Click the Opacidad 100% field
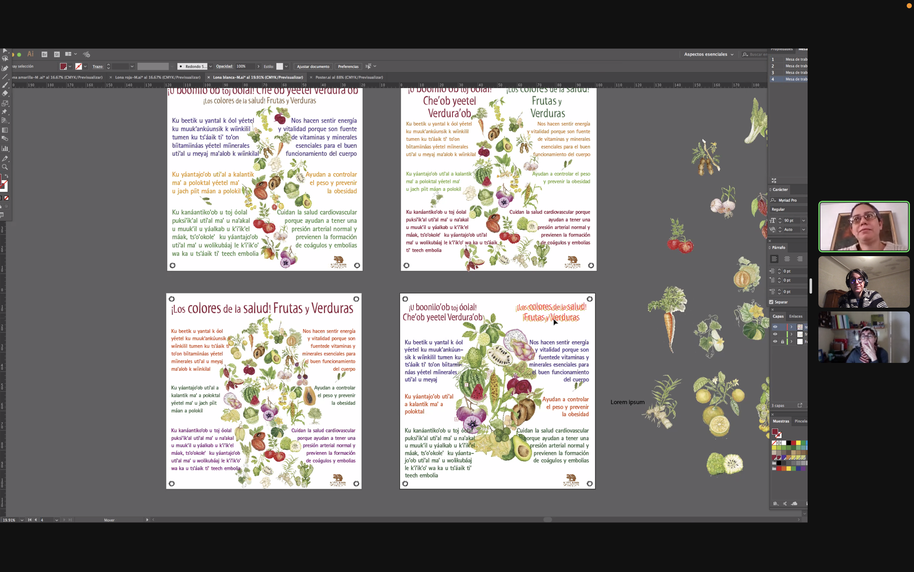Screen dimensions: 914x572 click(x=244, y=66)
